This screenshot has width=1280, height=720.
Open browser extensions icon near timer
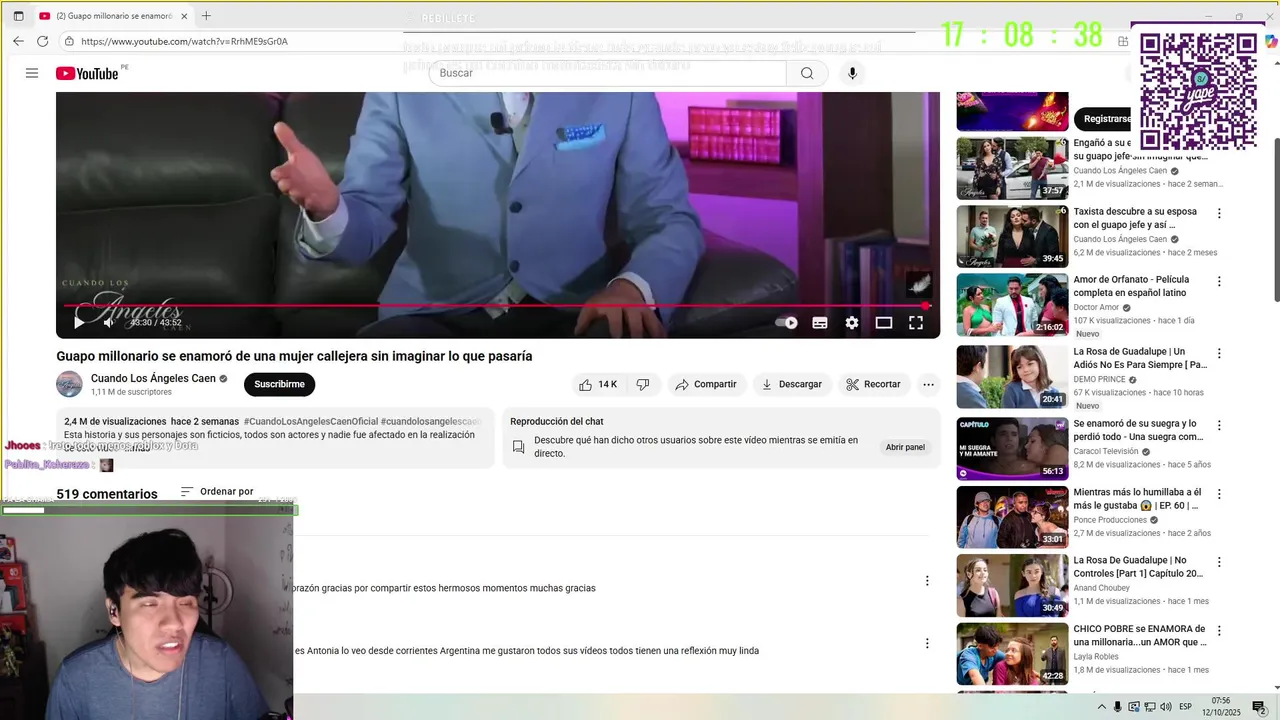pos(1123,41)
